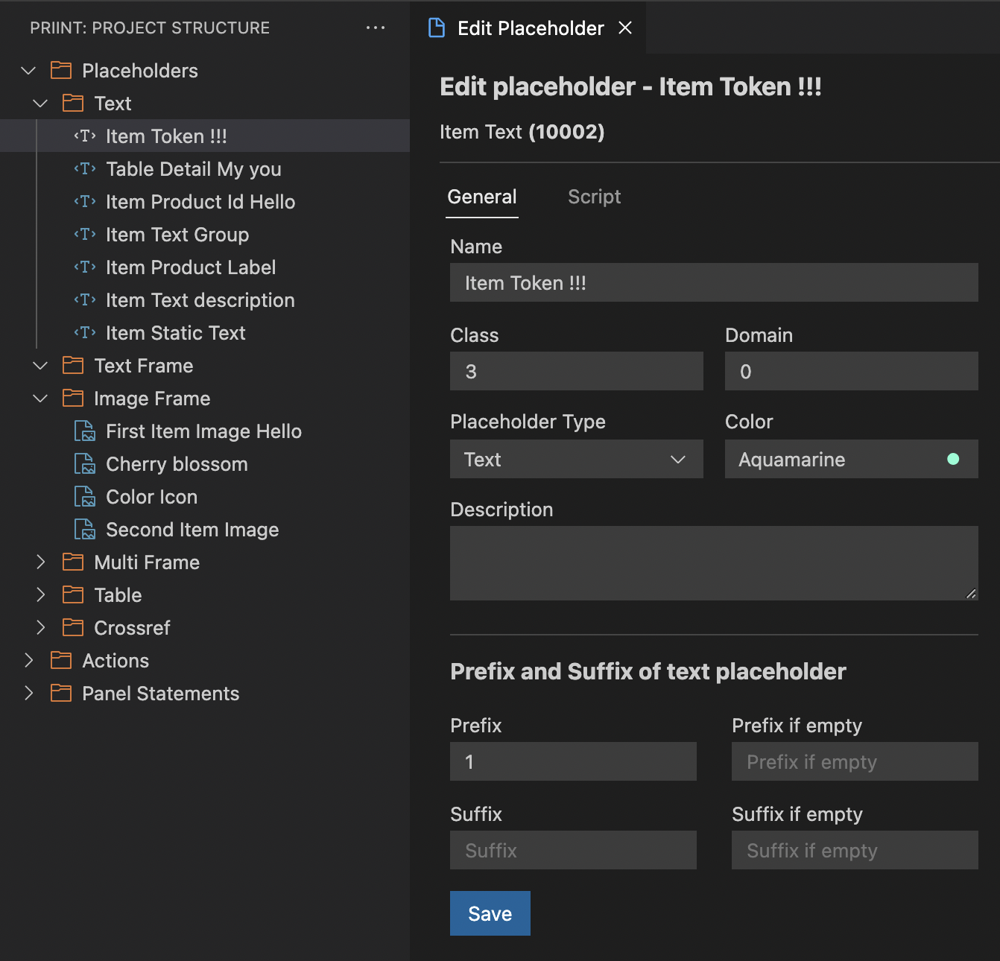Click the Actions folder icon
1000x961 pixels.
(61, 660)
